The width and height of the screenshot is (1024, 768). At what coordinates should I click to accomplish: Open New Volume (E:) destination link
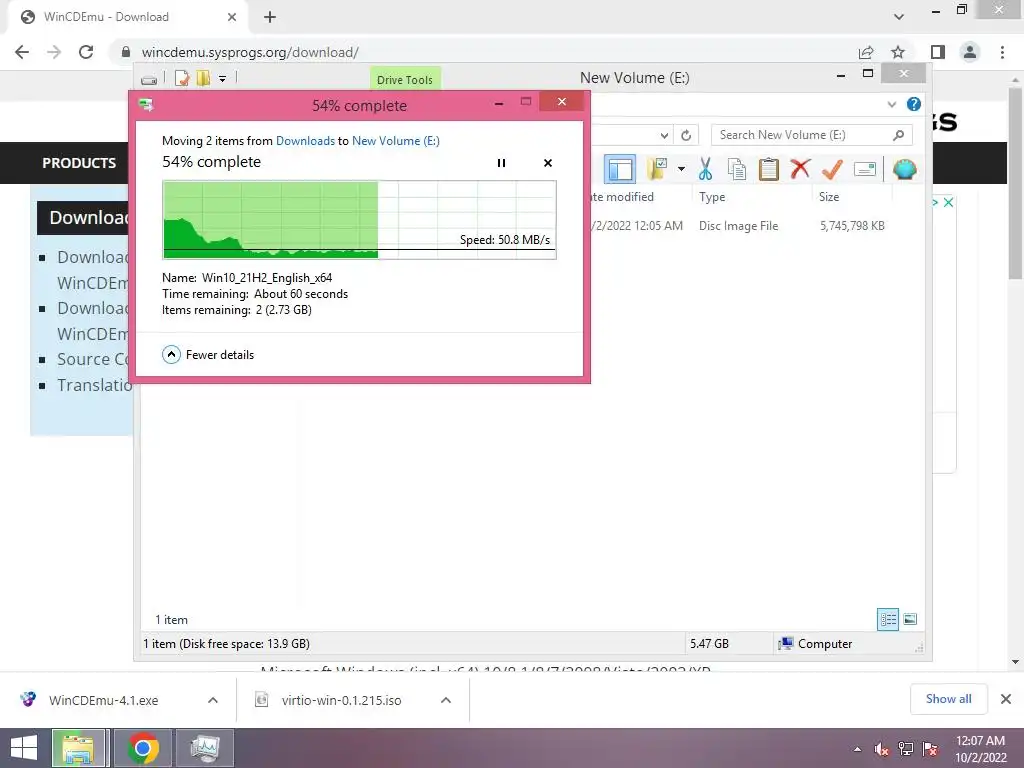pos(396,140)
